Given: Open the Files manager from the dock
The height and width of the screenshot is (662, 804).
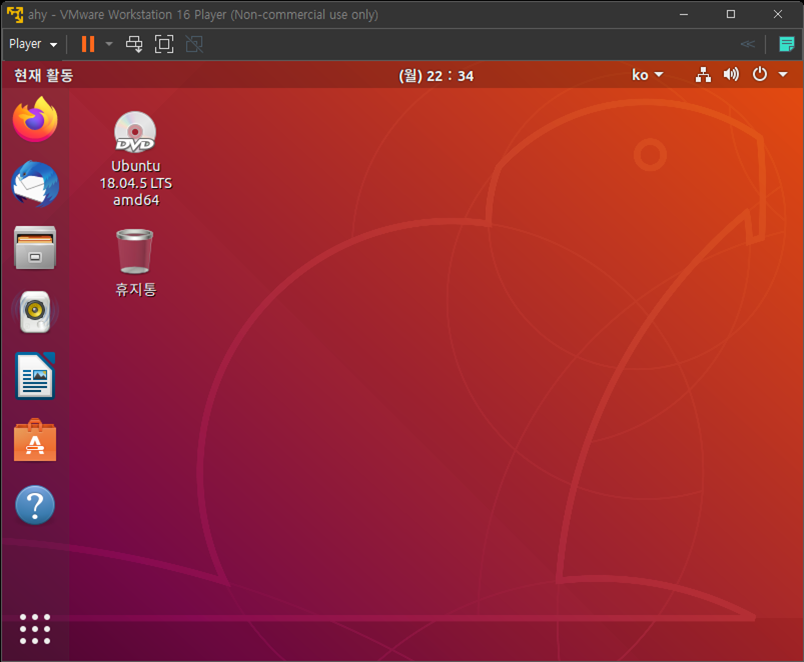Looking at the screenshot, I should click(x=35, y=248).
